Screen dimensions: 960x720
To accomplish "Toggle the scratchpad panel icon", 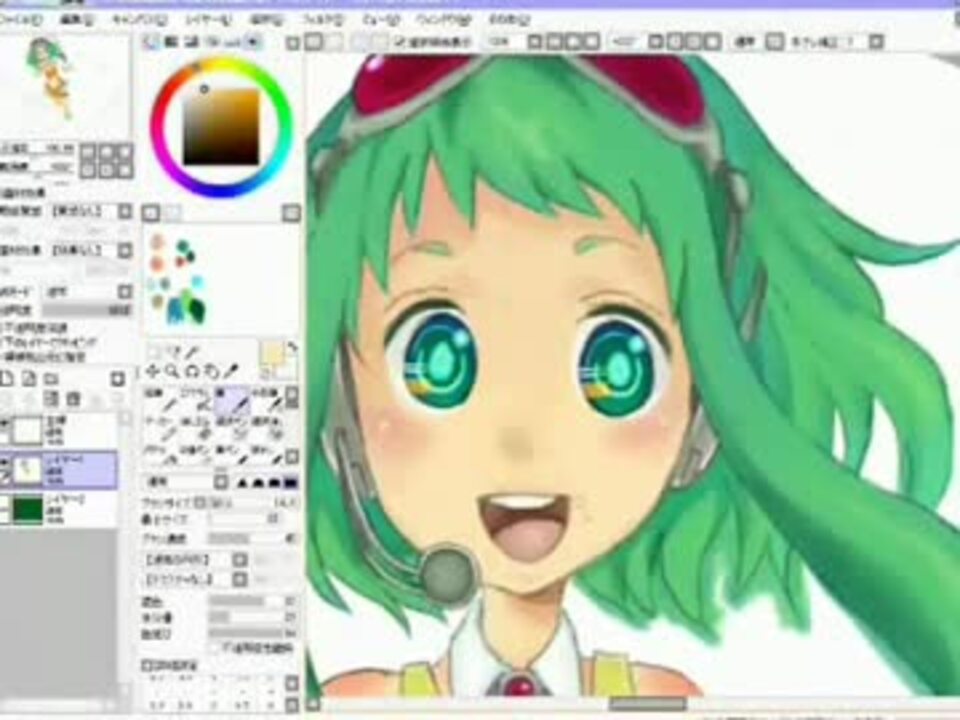I will [252, 42].
